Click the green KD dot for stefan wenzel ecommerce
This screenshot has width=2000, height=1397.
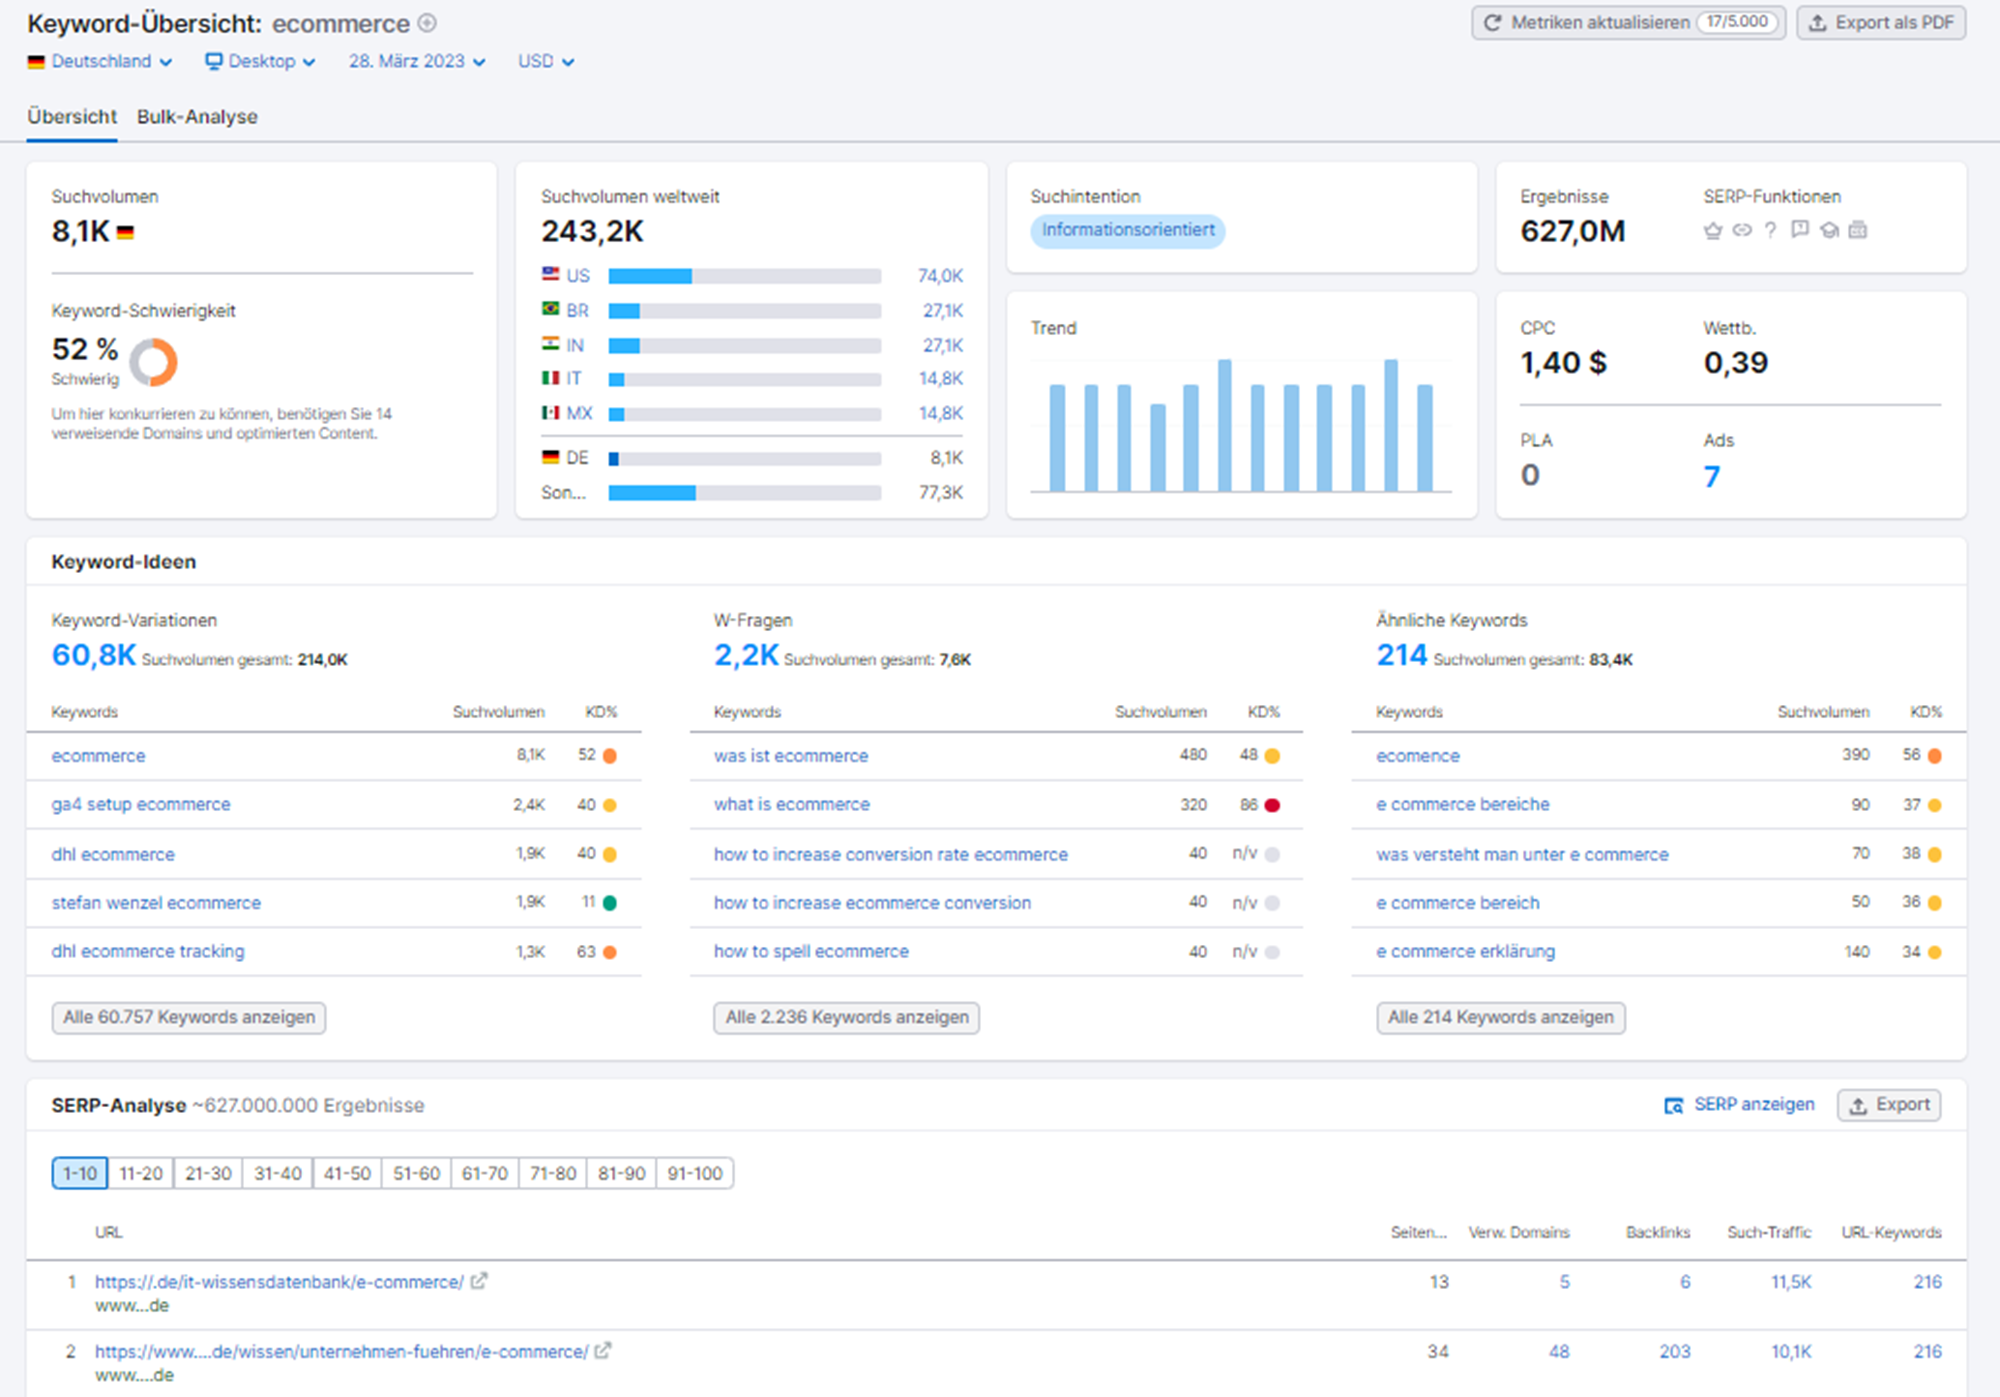click(x=610, y=903)
